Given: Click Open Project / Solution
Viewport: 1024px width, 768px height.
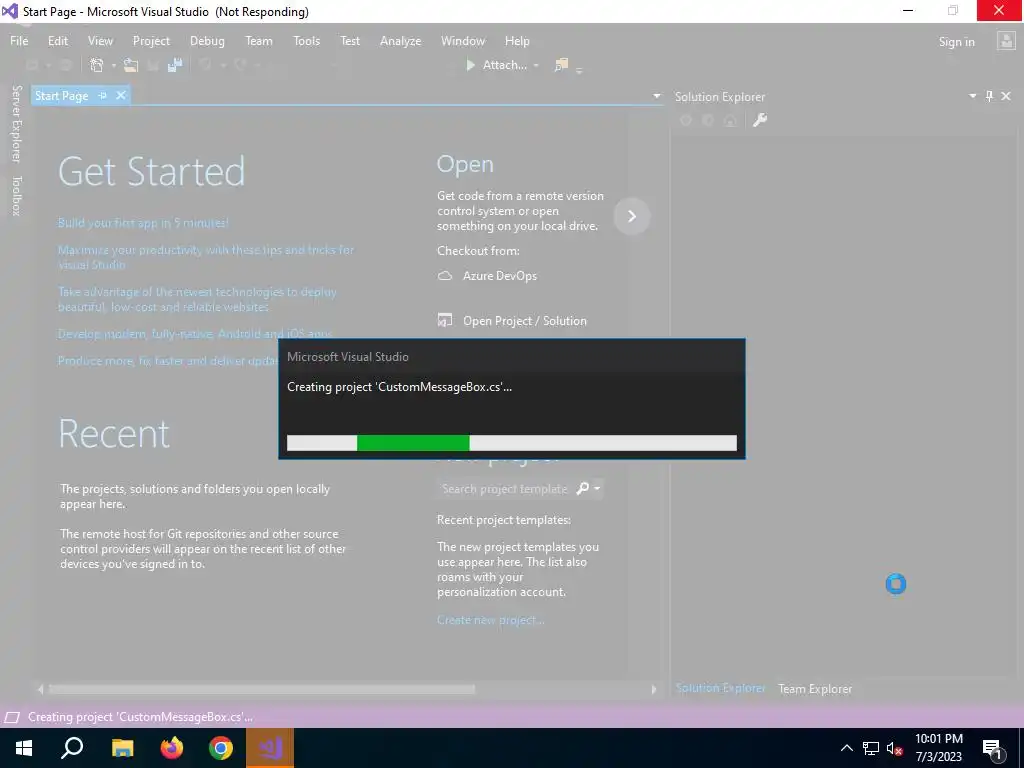Looking at the screenshot, I should [524, 321].
